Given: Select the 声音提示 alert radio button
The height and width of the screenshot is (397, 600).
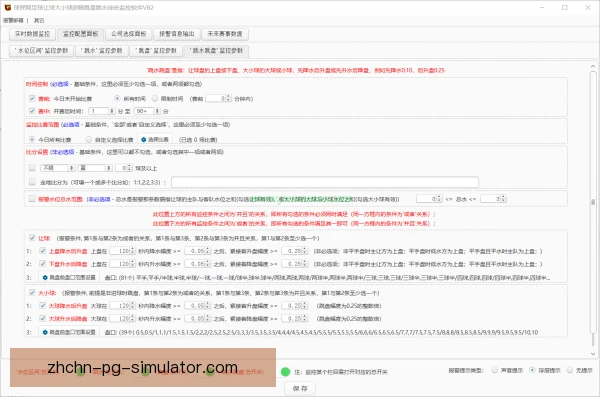Looking at the screenshot, I should tap(494, 370).
